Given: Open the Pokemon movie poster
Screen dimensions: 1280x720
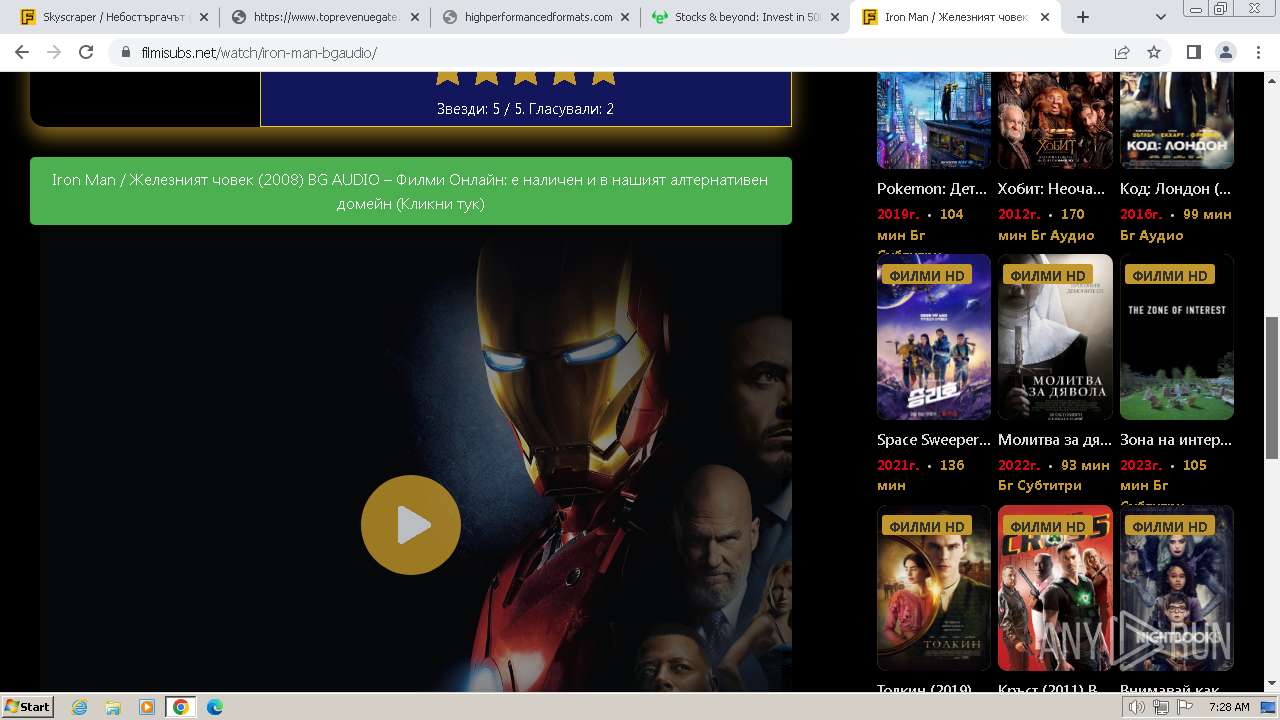Looking at the screenshot, I should click(x=934, y=120).
